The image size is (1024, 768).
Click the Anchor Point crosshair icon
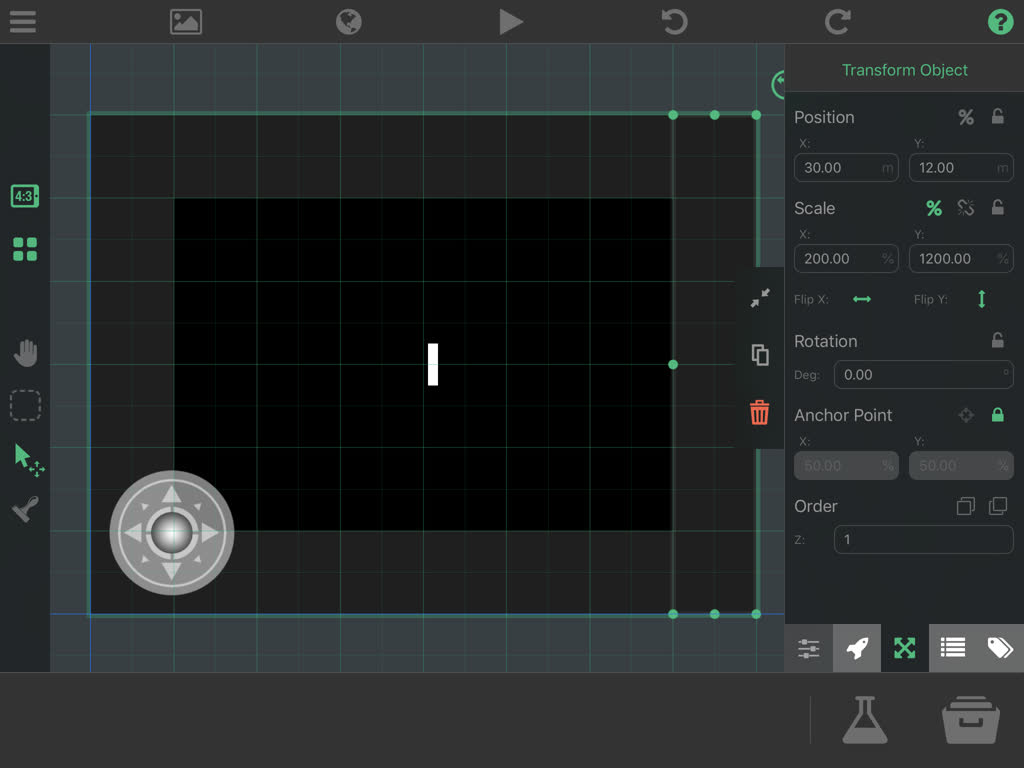click(966, 415)
